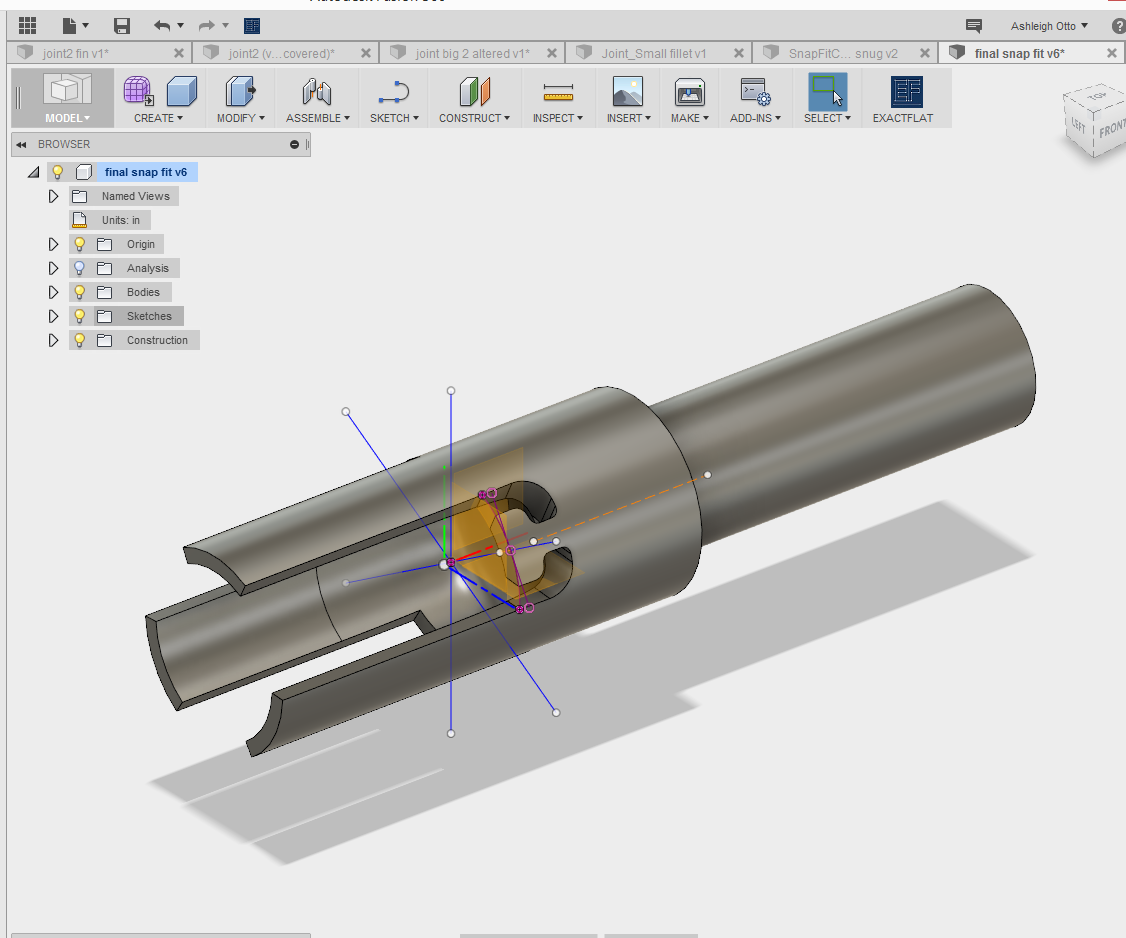Click the Assemble joint icon
This screenshot has width=1126, height=938.
click(x=317, y=91)
